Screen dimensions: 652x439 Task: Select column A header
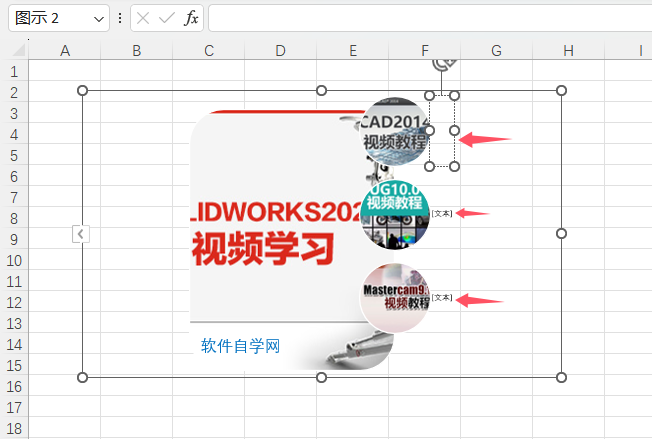(64, 51)
